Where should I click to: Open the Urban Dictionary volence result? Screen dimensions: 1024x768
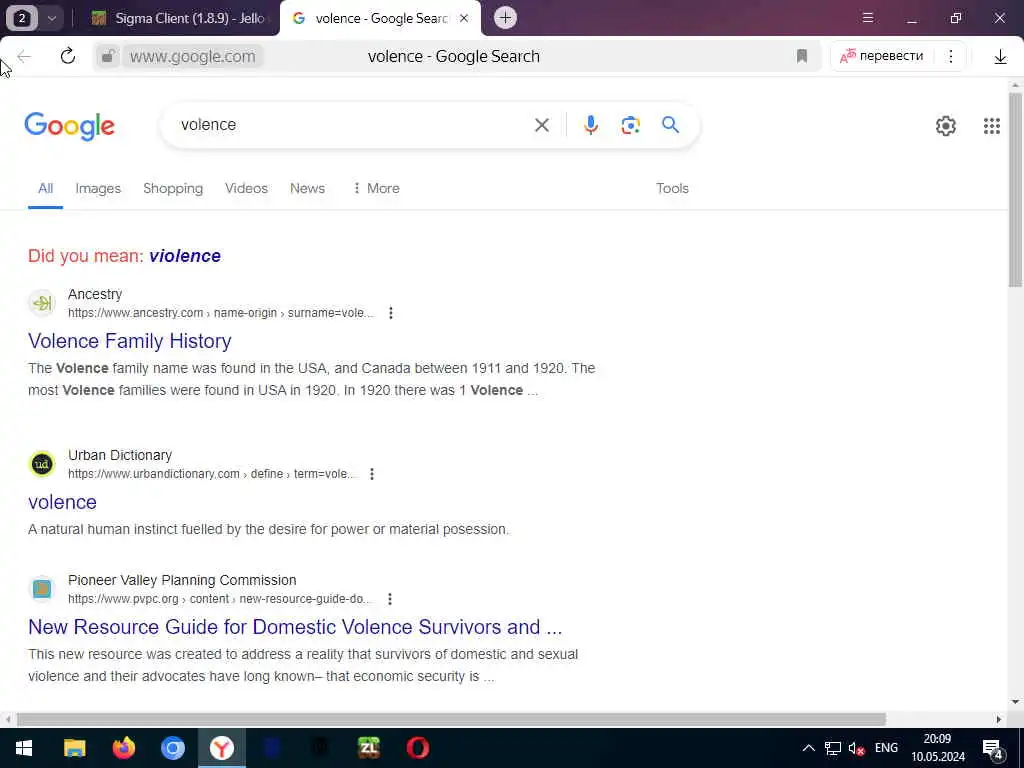click(63, 502)
